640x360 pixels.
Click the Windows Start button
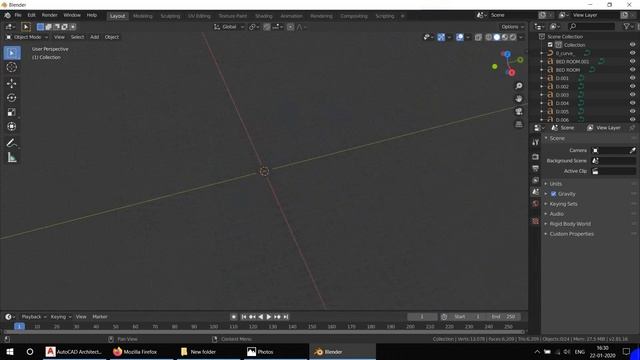click(x=10, y=352)
